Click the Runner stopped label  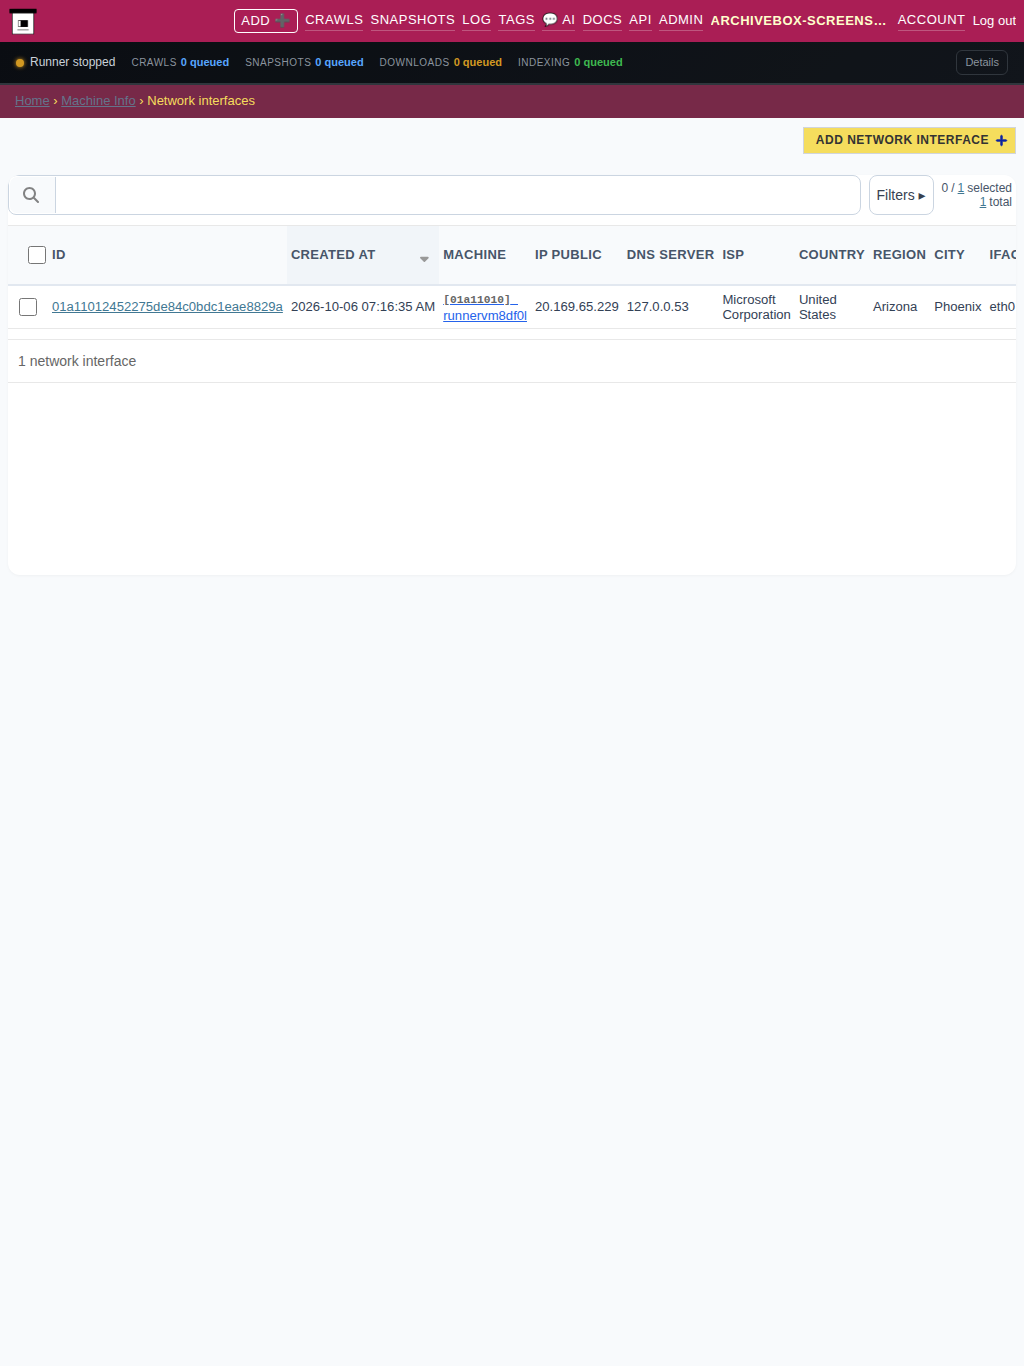click(72, 62)
